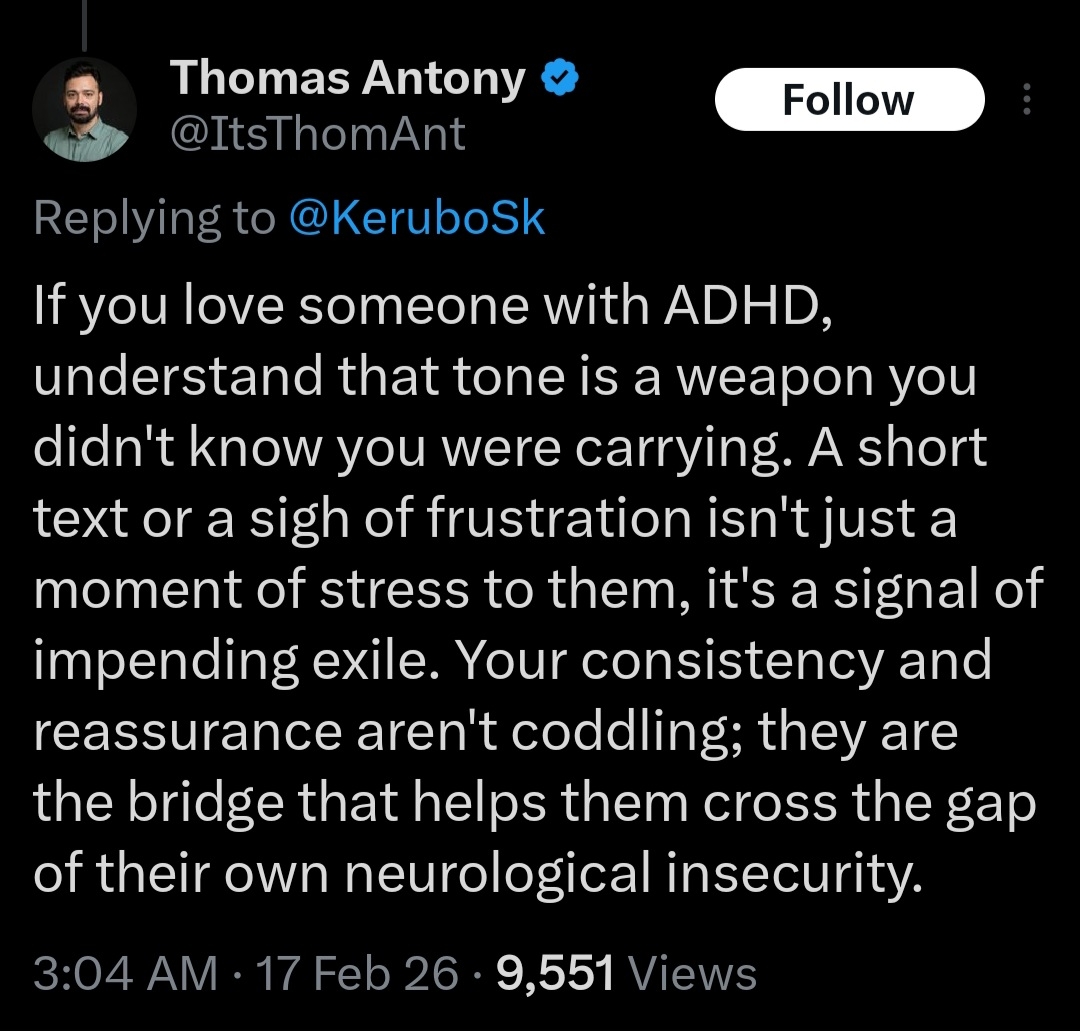1080x1031 pixels.
Task: Open the three-dot more options menu
Action: coord(1026,99)
